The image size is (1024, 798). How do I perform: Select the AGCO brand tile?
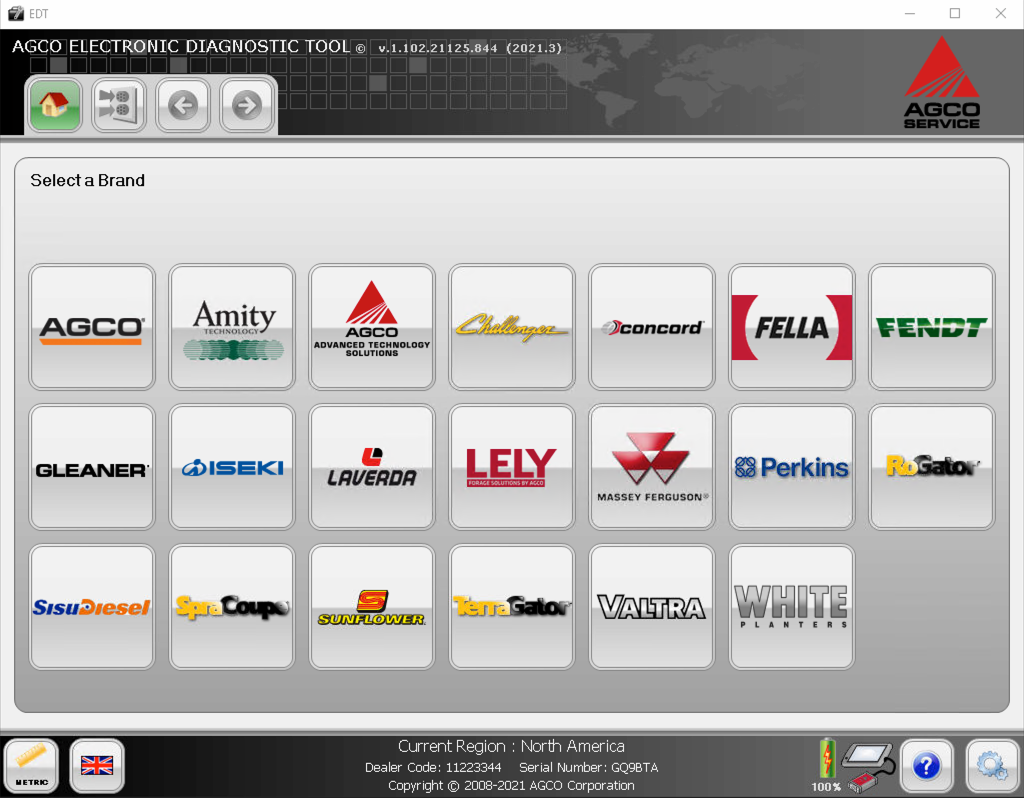click(91, 326)
